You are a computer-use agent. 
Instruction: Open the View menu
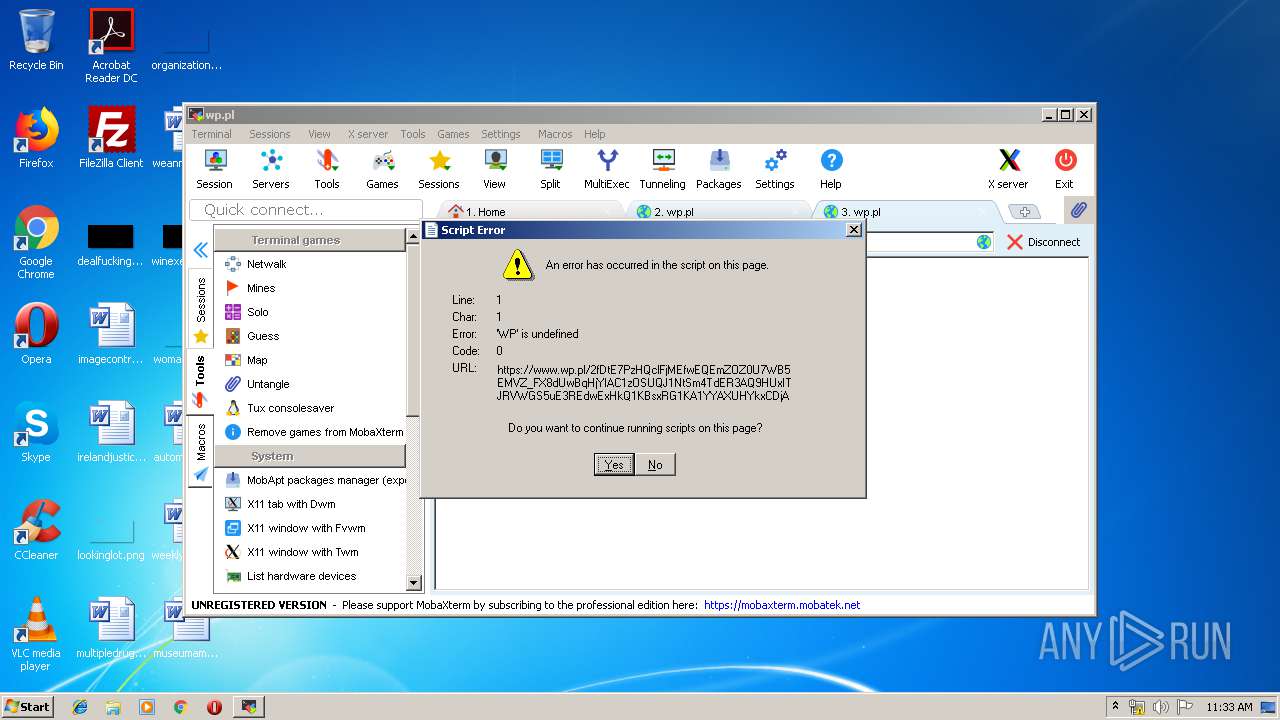(x=319, y=134)
